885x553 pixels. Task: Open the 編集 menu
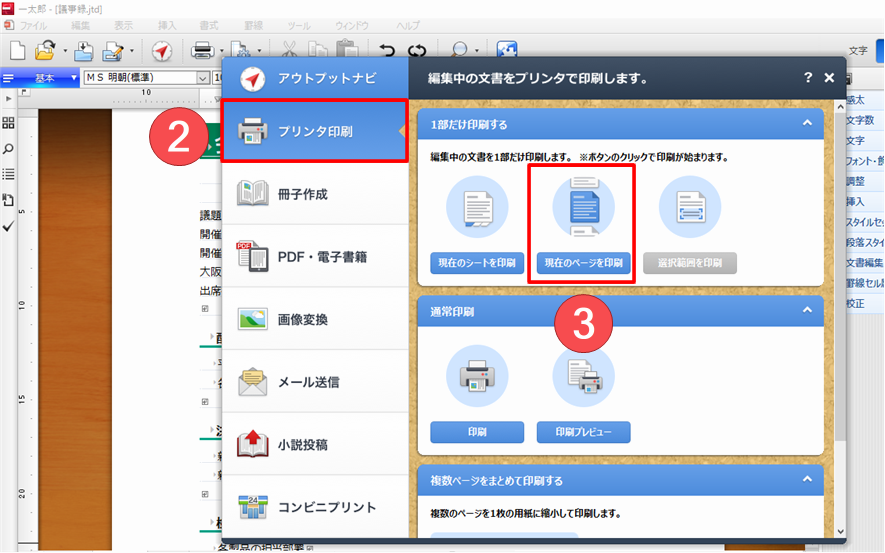[80, 25]
